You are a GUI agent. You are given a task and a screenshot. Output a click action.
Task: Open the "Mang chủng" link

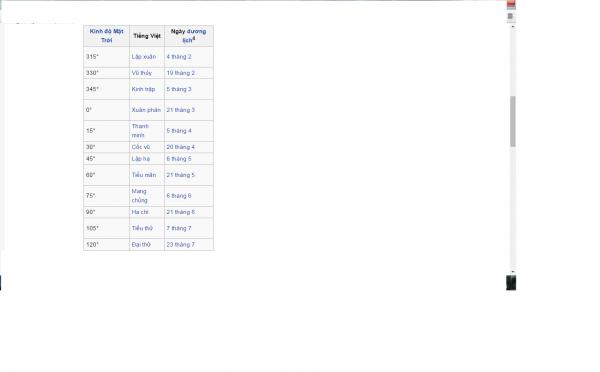[139, 196]
